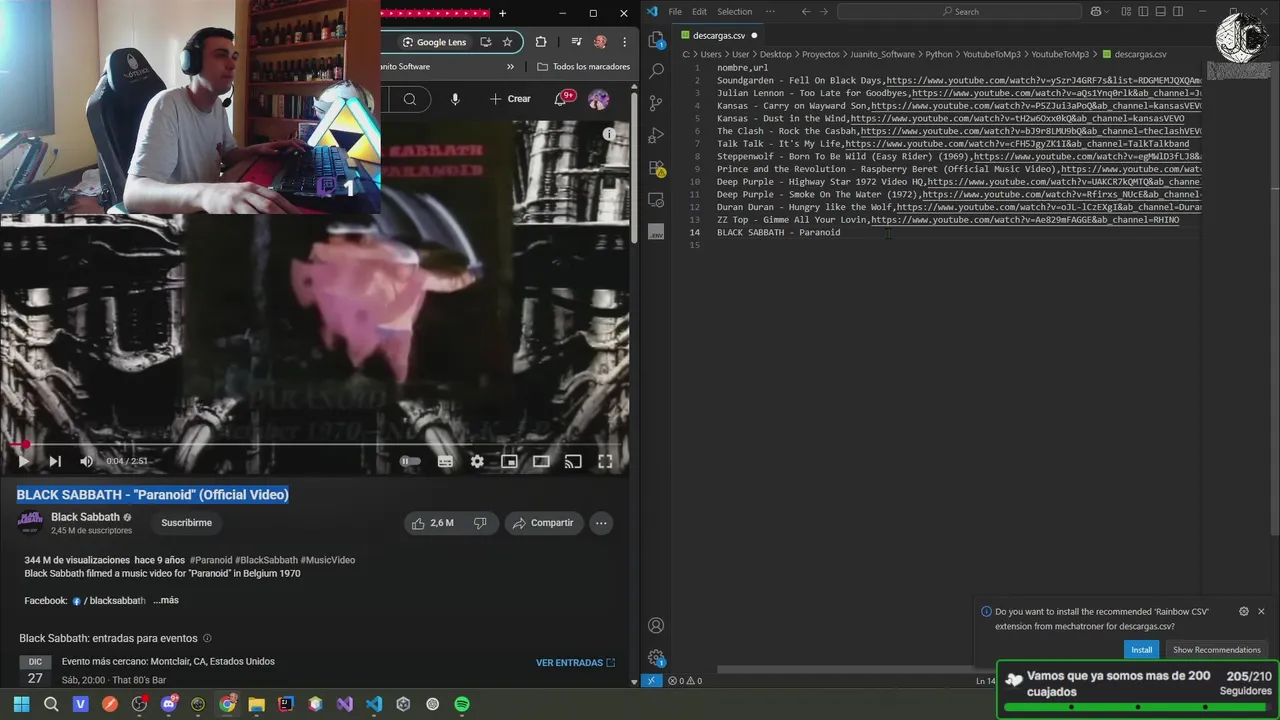Image resolution: width=1280 pixels, height=720 pixels.
Task: Open the Search view in VS Code activity bar
Action: pos(656,71)
